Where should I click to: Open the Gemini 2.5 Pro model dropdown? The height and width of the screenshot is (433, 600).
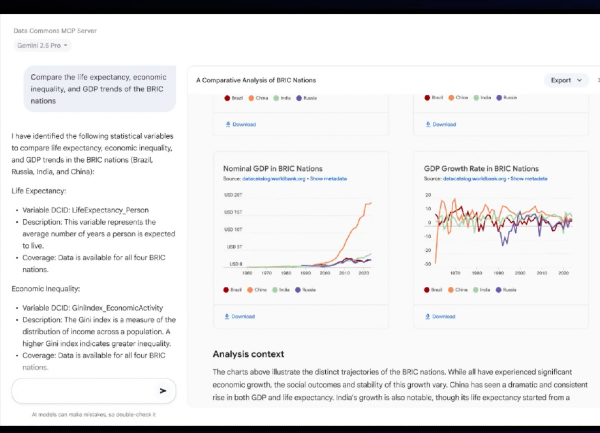(42, 45)
